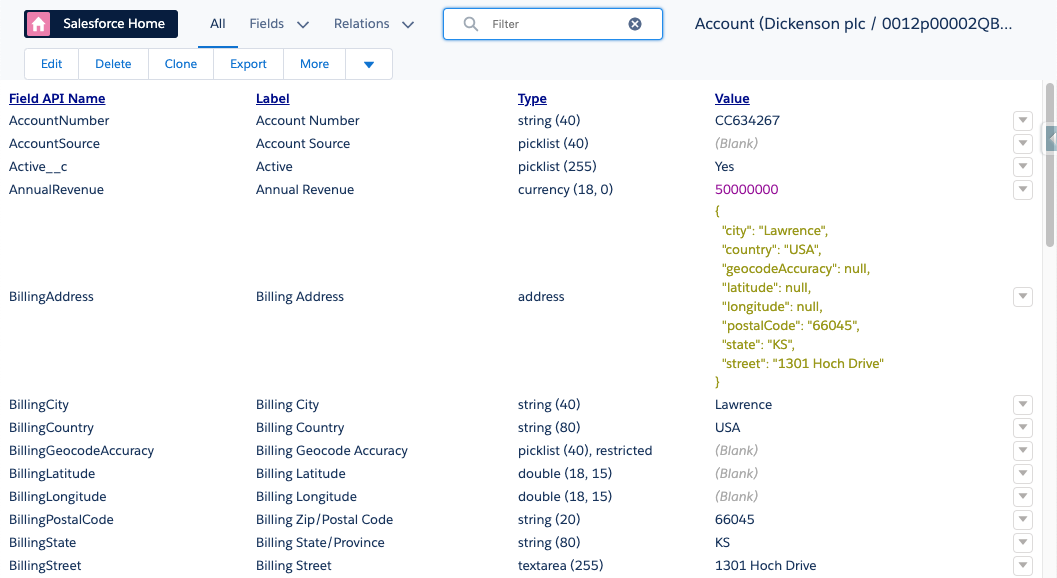Open row menu for AccountNumber

point(1023,121)
